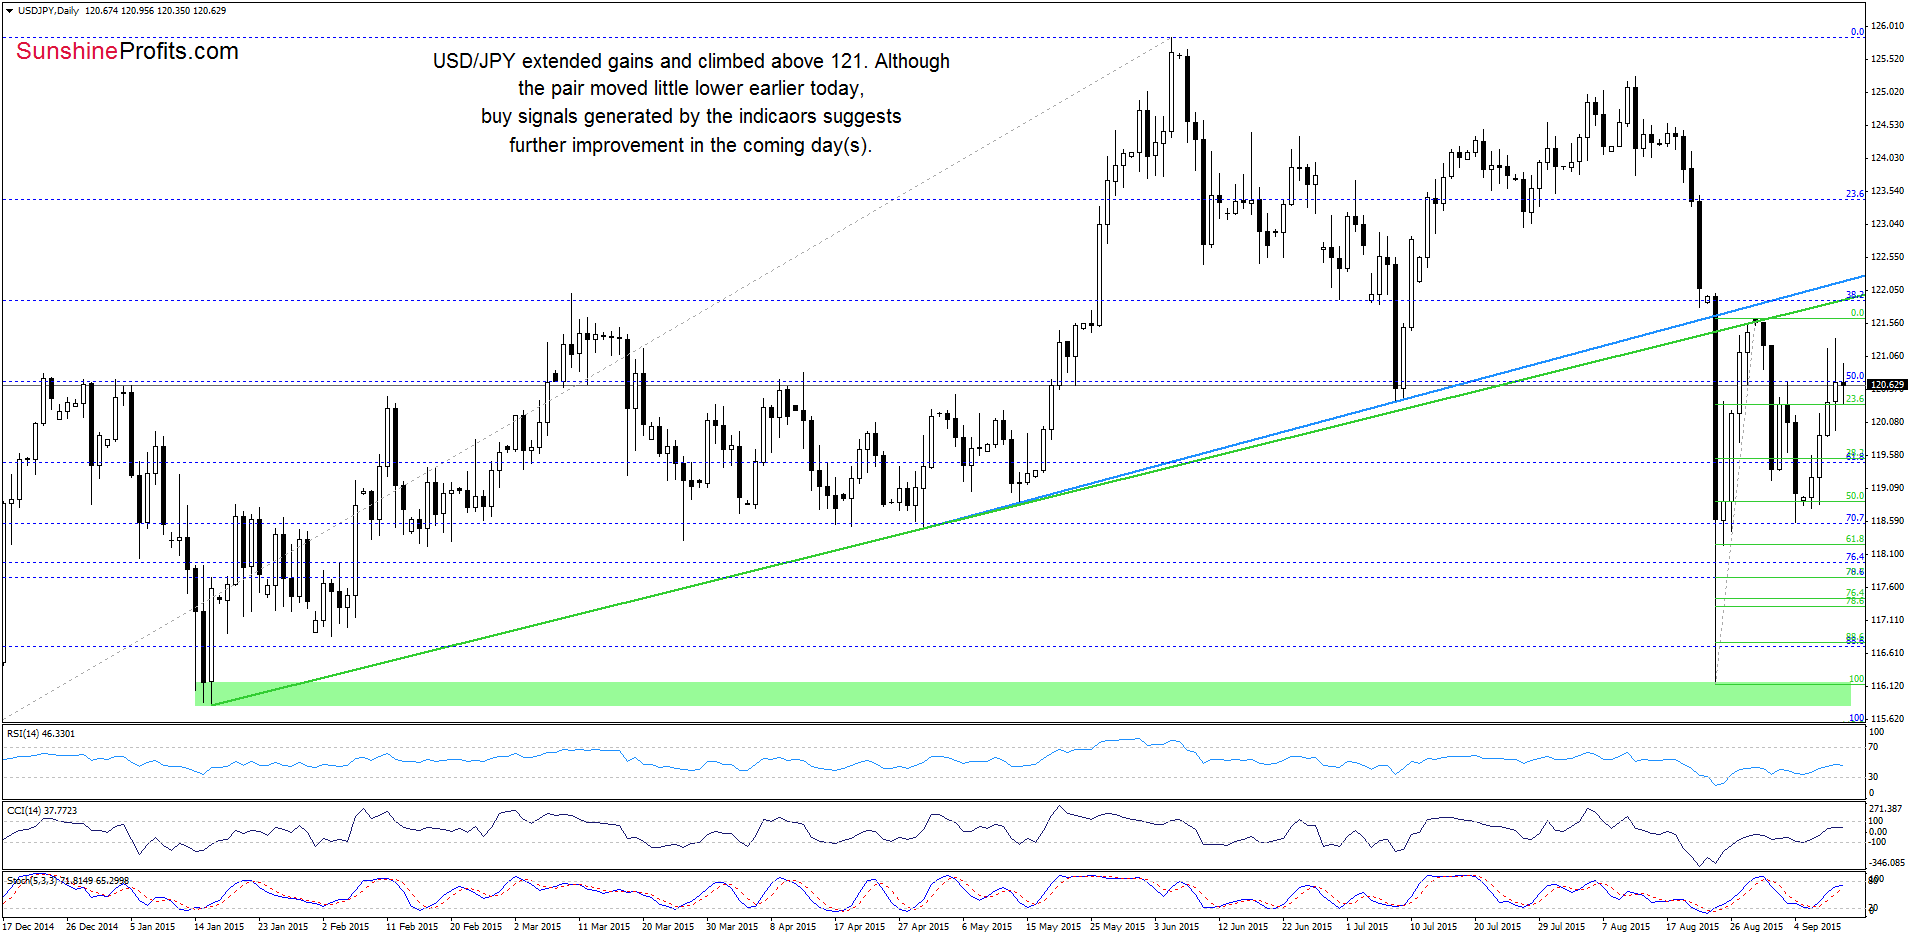This screenshot has width=1908, height=935.
Task: Click the 122.050 price axis label
Action: point(1887,290)
